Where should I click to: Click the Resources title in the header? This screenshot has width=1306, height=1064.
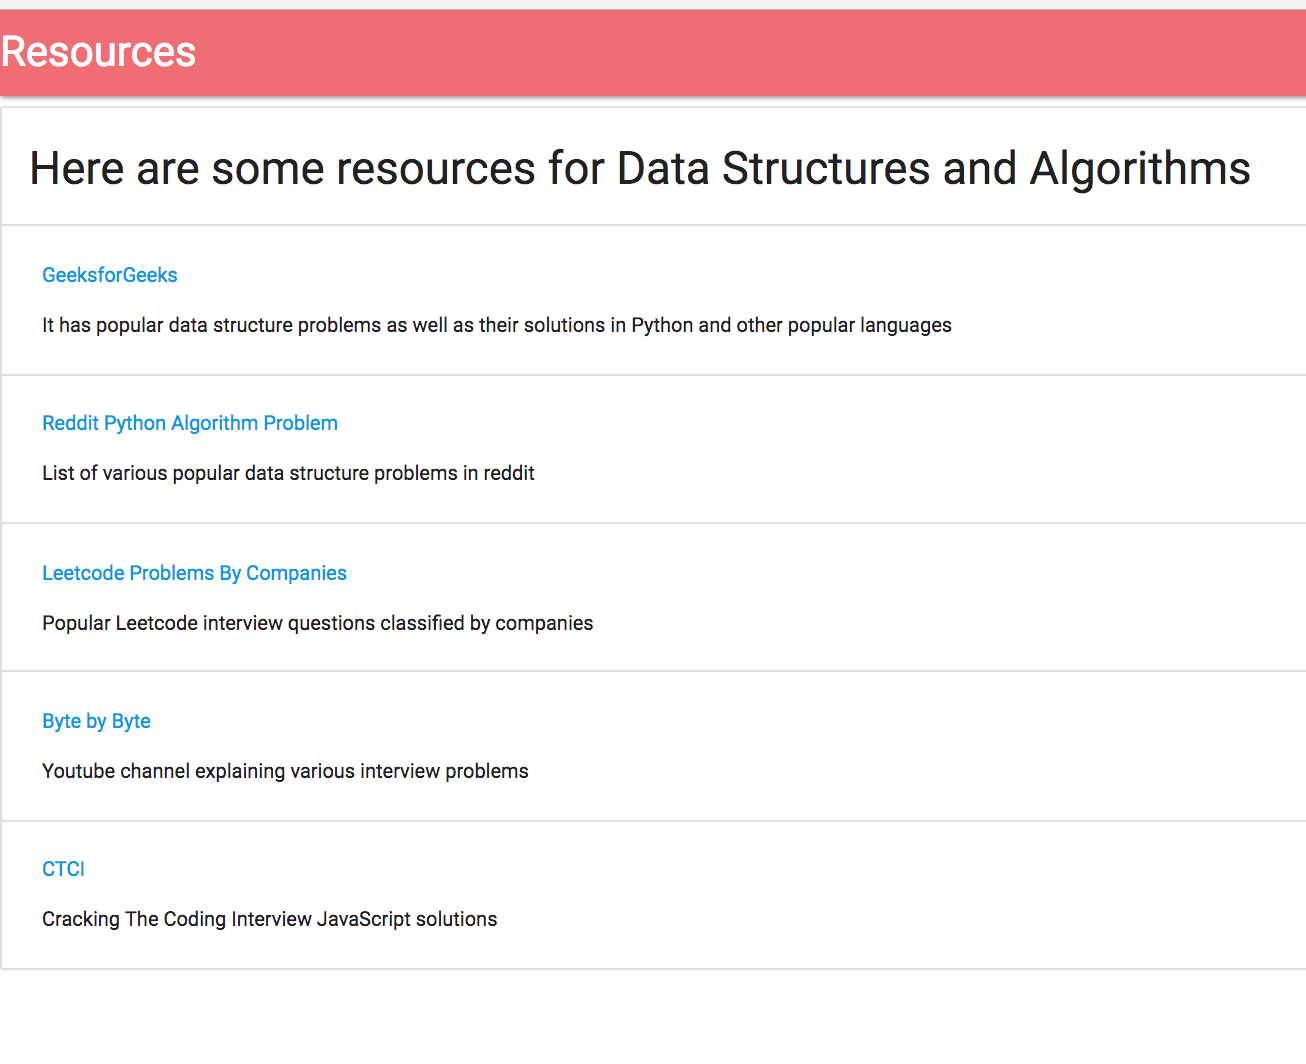[98, 52]
